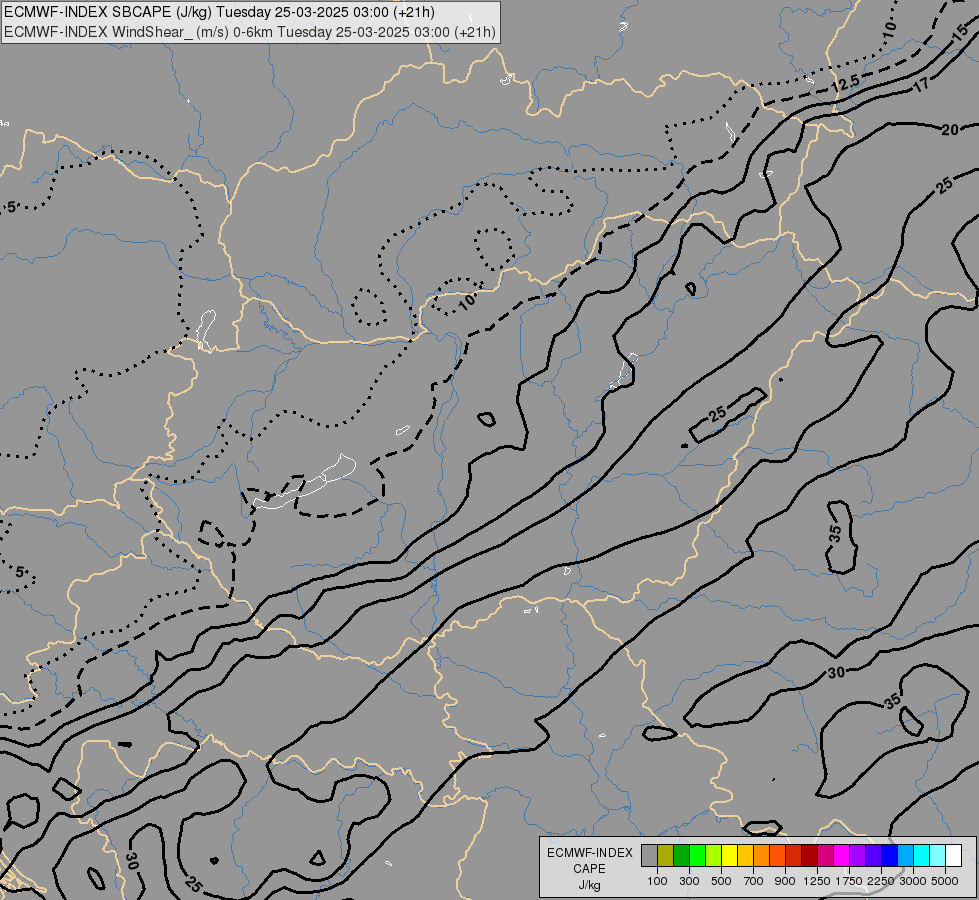Click the pure yellow legend swatch
The width and height of the screenshot is (979, 900).
coord(730,856)
